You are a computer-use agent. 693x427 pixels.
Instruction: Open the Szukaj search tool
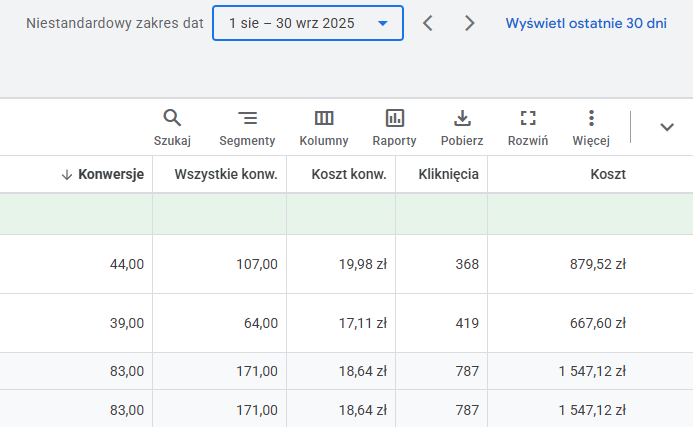(172, 127)
